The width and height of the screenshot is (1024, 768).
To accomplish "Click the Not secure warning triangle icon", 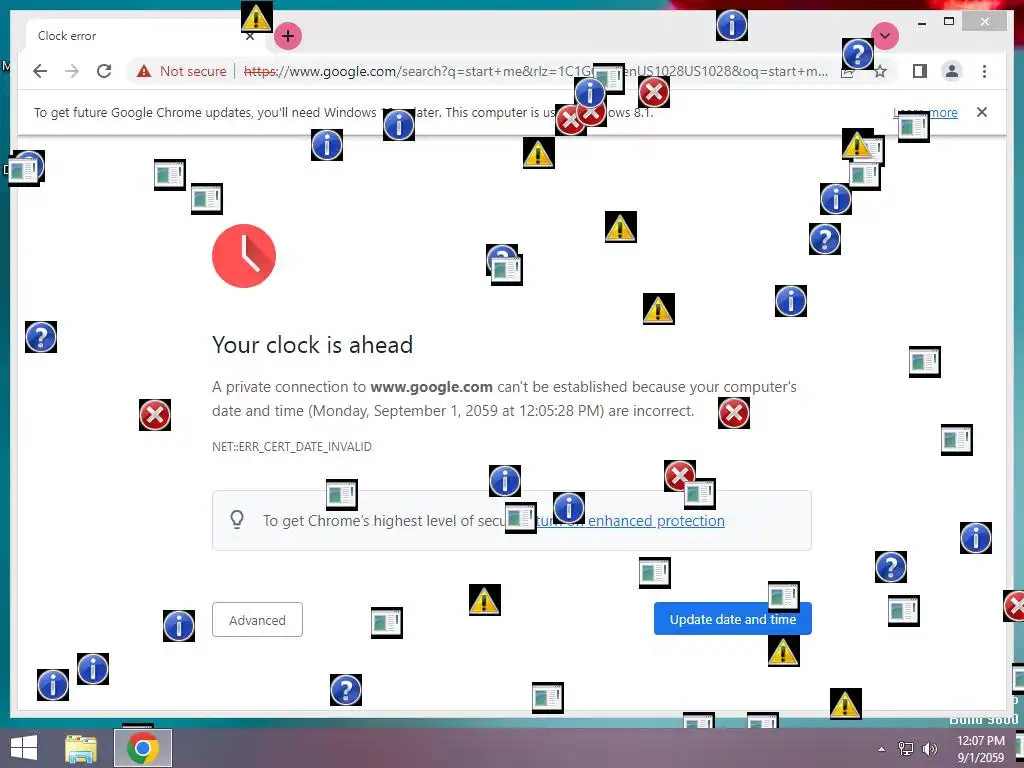I will [x=144, y=71].
